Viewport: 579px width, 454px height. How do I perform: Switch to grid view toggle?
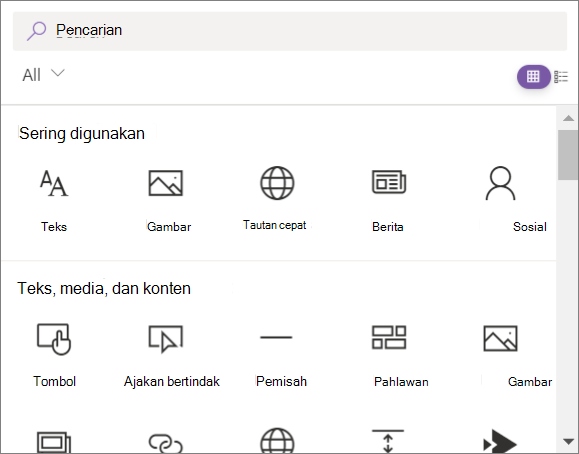click(x=533, y=77)
